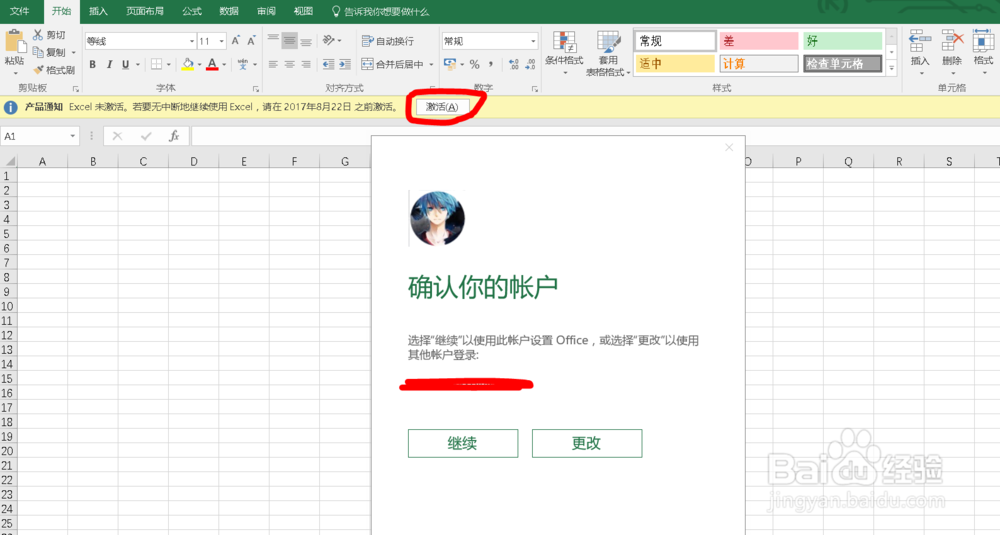Click the Paste (粘贴) clipboard icon

coord(14,42)
